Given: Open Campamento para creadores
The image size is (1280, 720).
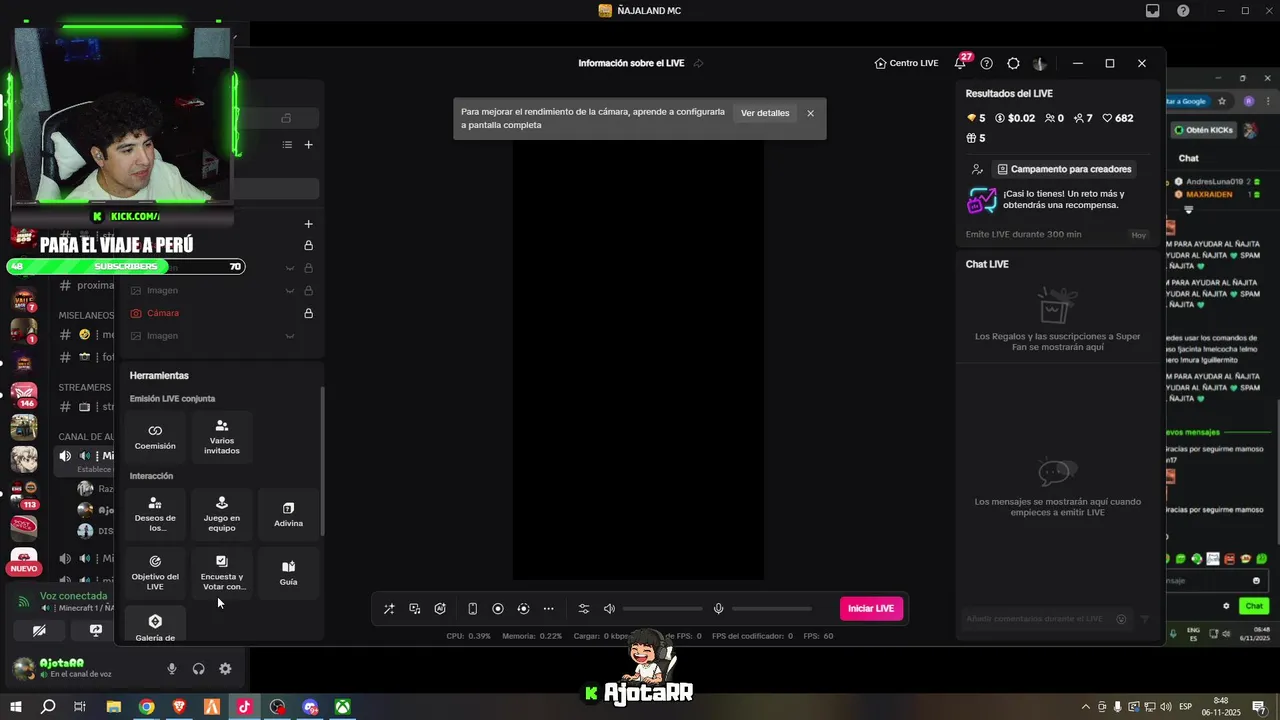Looking at the screenshot, I should tap(1064, 169).
